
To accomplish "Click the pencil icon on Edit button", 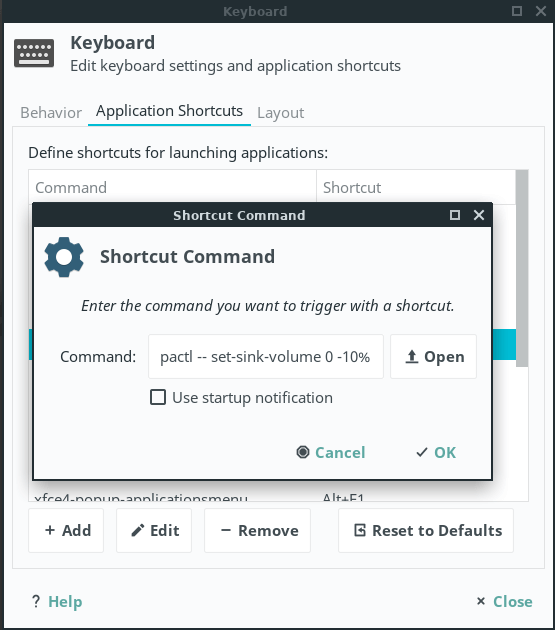I will [138, 530].
